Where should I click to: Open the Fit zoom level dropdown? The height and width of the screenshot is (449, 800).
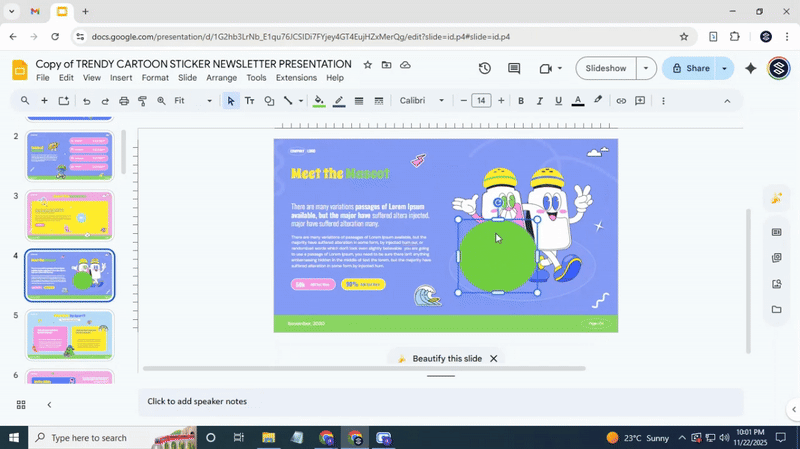pos(193,101)
